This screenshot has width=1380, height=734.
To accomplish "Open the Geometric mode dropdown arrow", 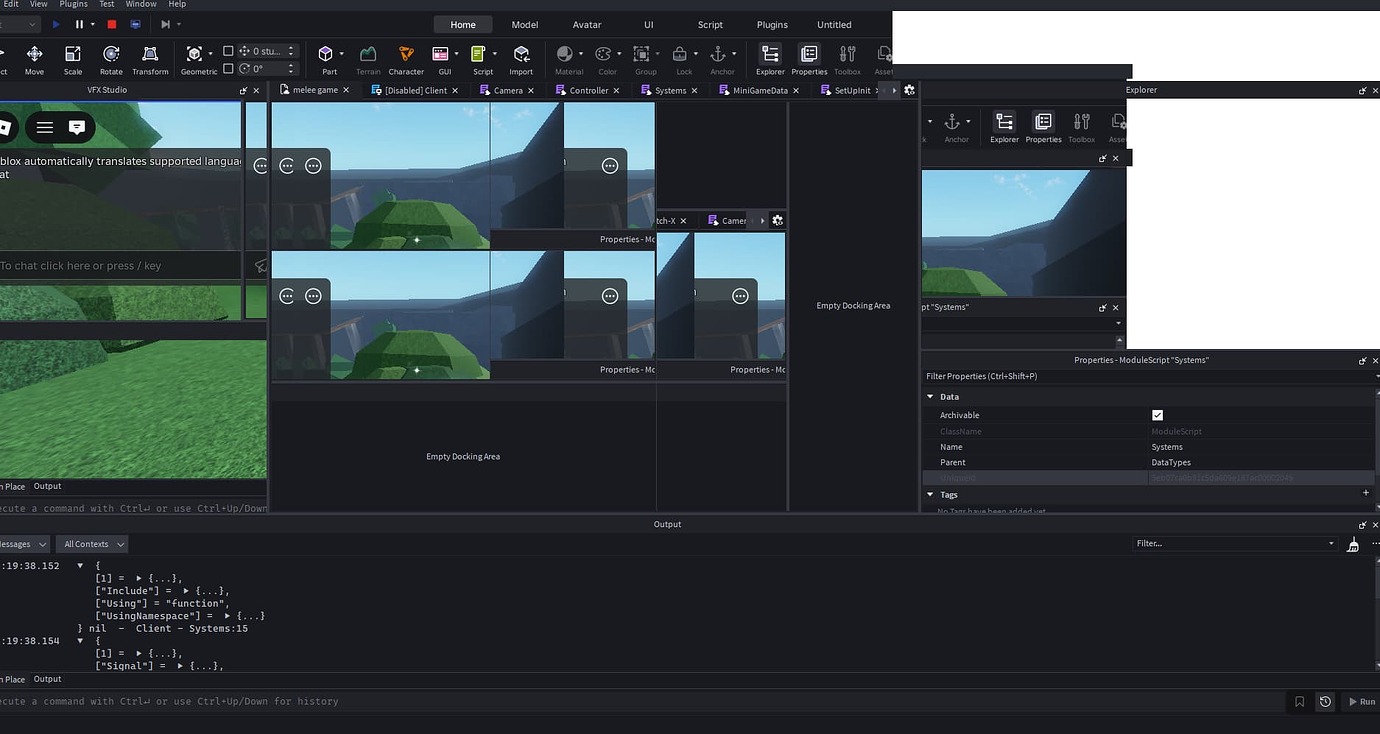I will [x=210, y=53].
